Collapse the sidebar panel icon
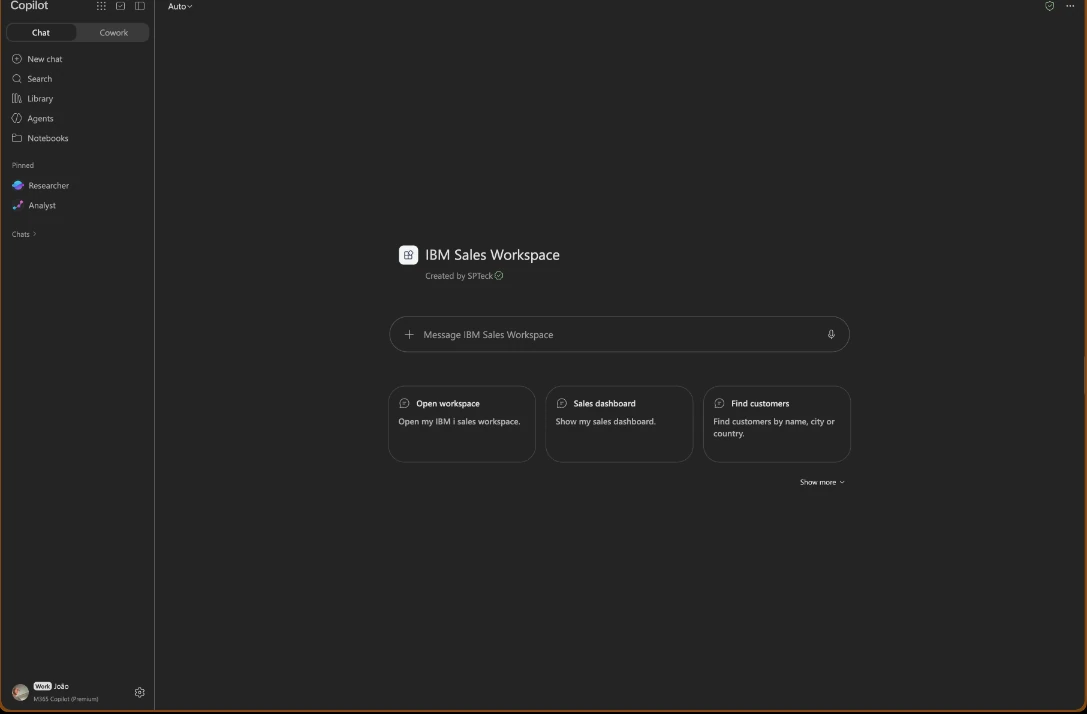The height and width of the screenshot is (714, 1087). point(140,6)
